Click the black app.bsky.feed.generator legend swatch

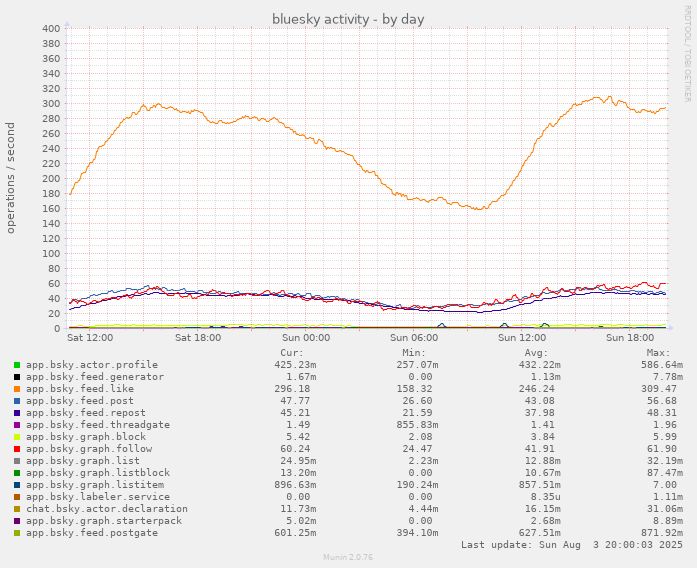tap(17, 377)
